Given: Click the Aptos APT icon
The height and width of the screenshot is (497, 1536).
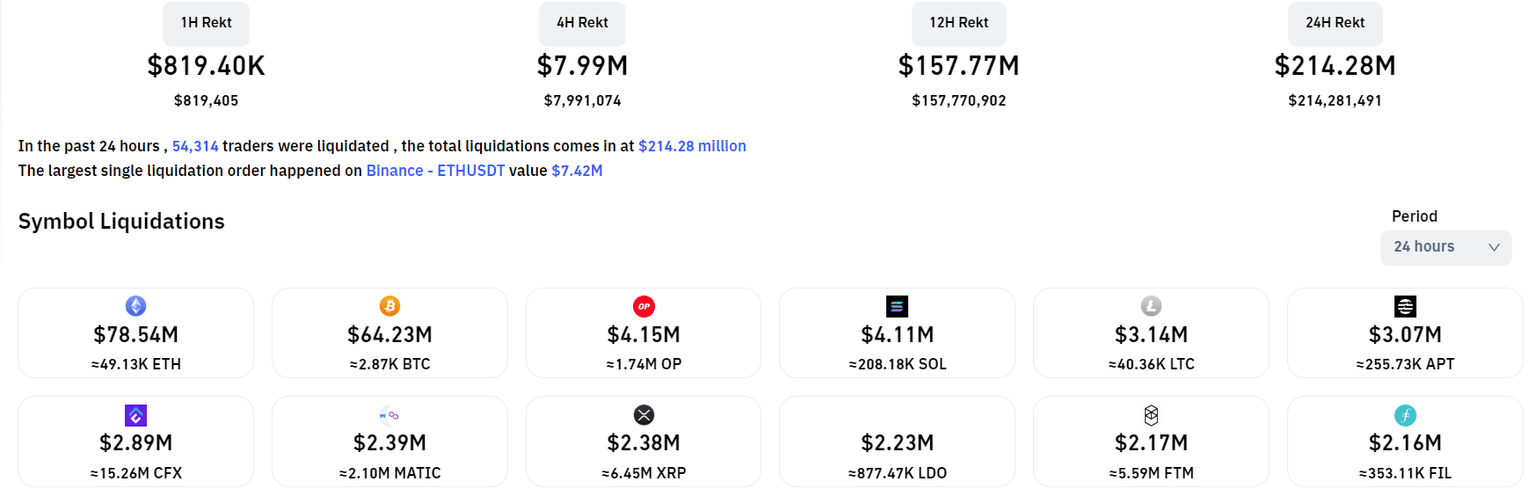Looking at the screenshot, I should (1405, 306).
